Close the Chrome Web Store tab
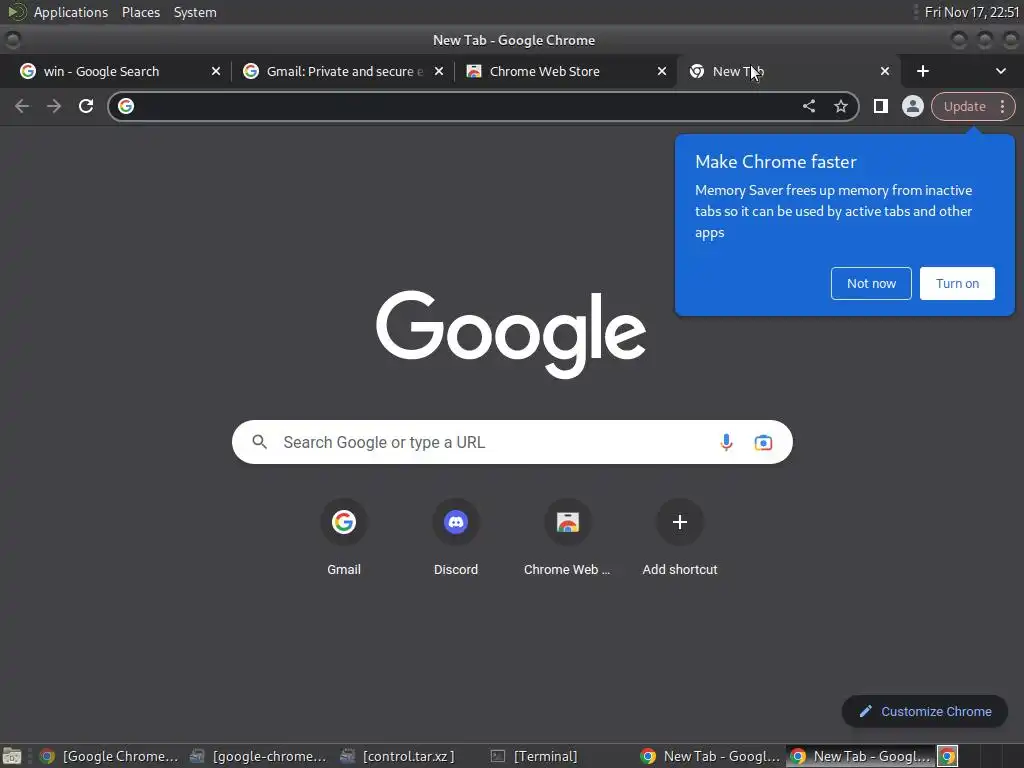This screenshot has height=768, width=1024. [x=662, y=71]
